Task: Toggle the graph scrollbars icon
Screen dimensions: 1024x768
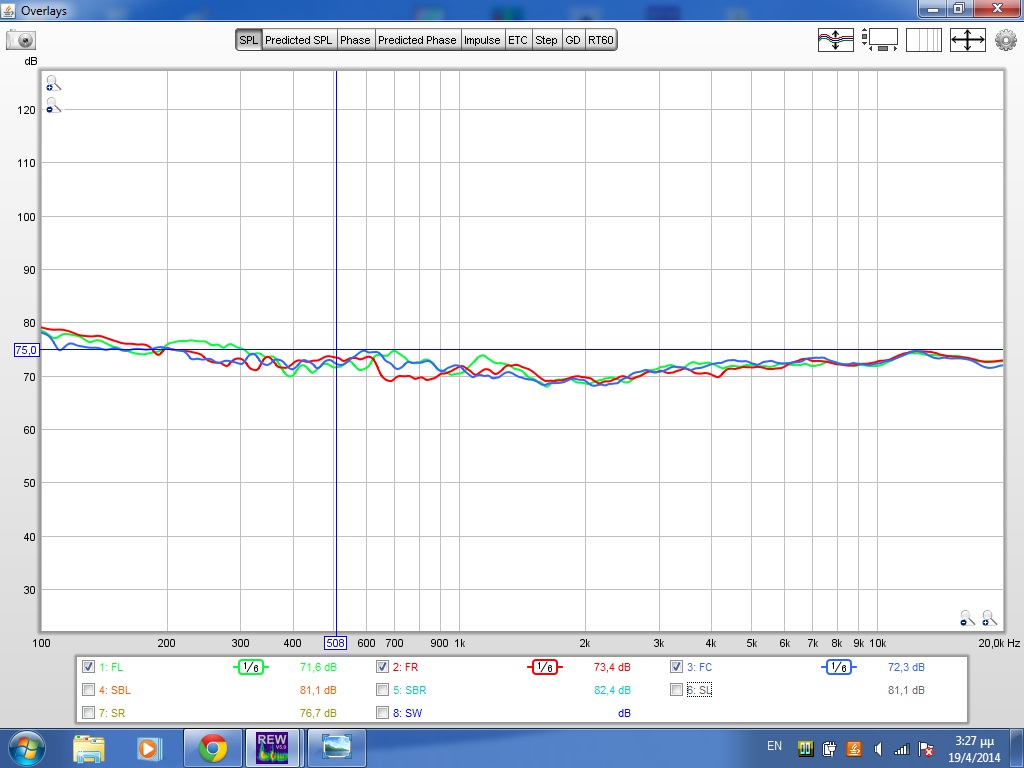Action: [882, 40]
